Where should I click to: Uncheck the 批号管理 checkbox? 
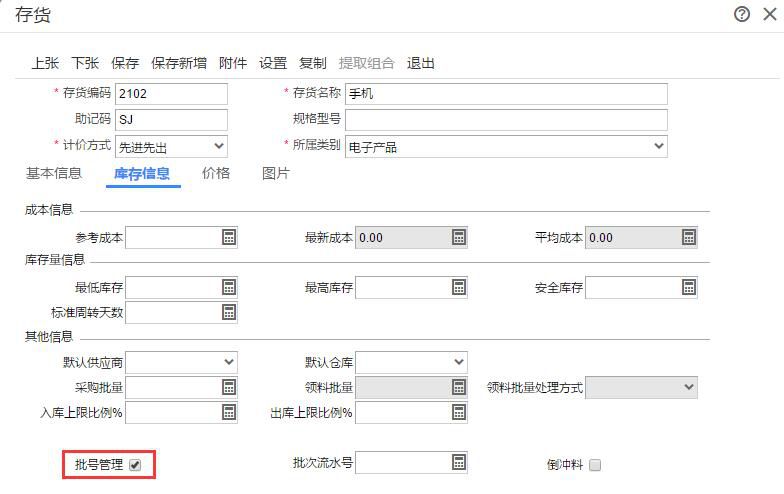point(135,465)
